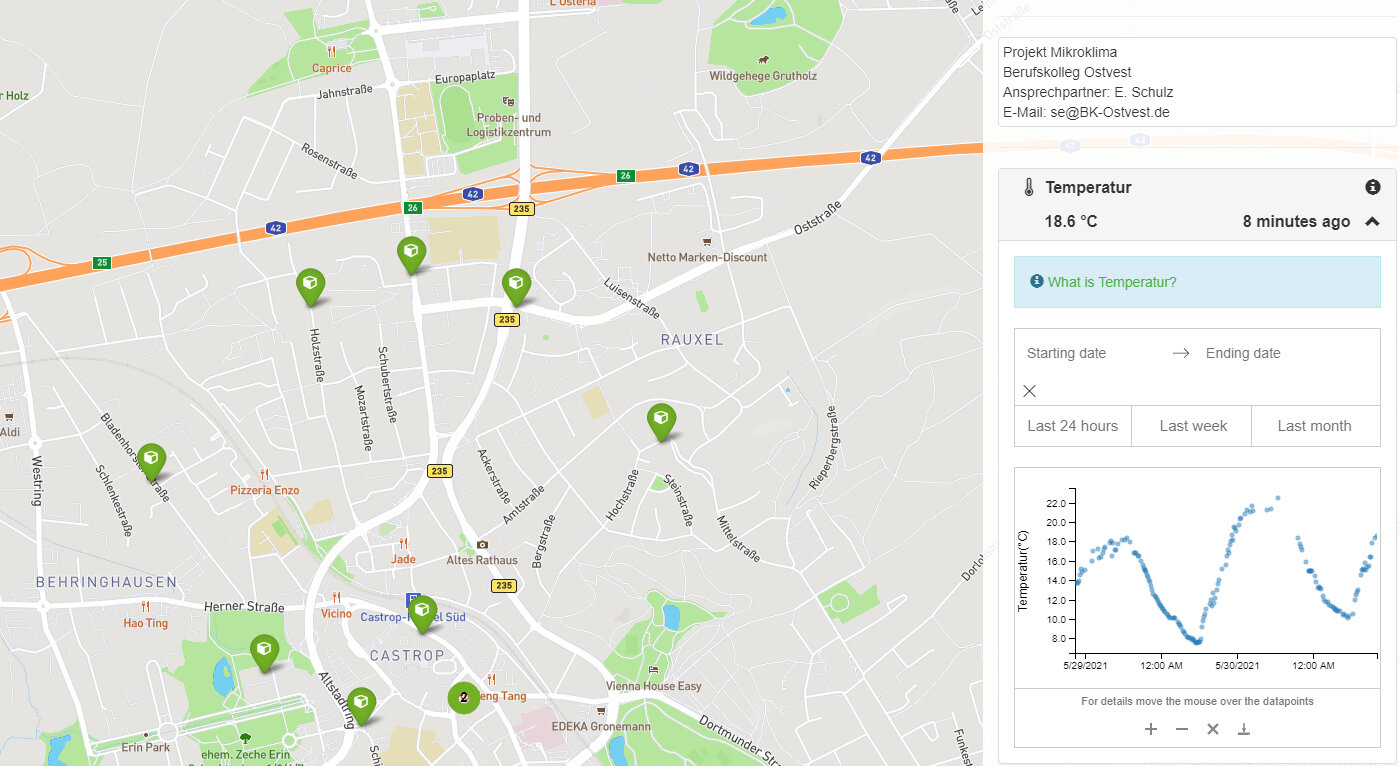This screenshot has height=766, width=1399.
Task: Click the E-Mail se@BK-Ostvest.de line
Action: point(1086,112)
